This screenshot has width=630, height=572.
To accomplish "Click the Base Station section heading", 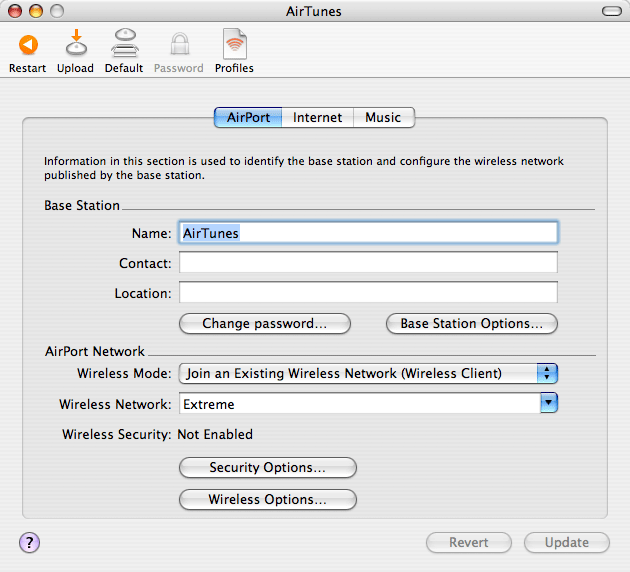I will (x=82, y=206).
